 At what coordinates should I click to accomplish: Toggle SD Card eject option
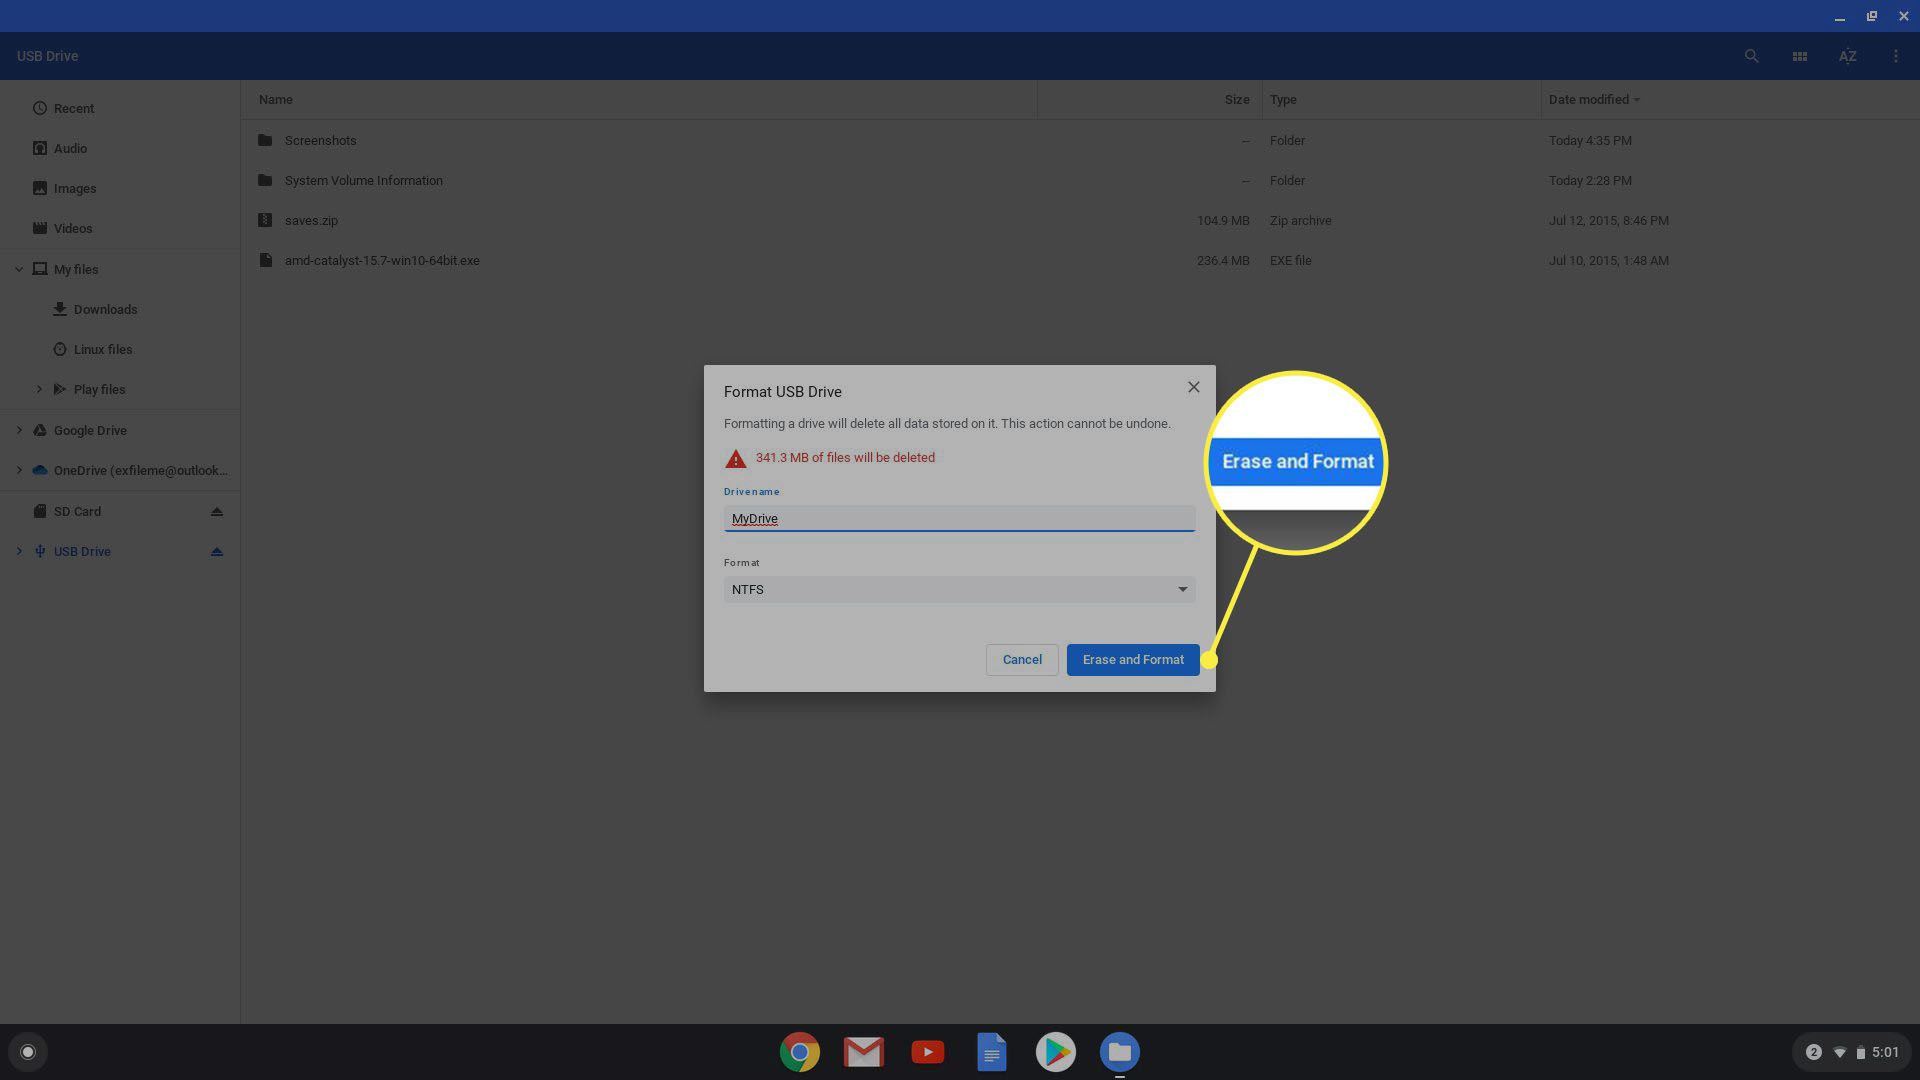(x=216, y=512)
